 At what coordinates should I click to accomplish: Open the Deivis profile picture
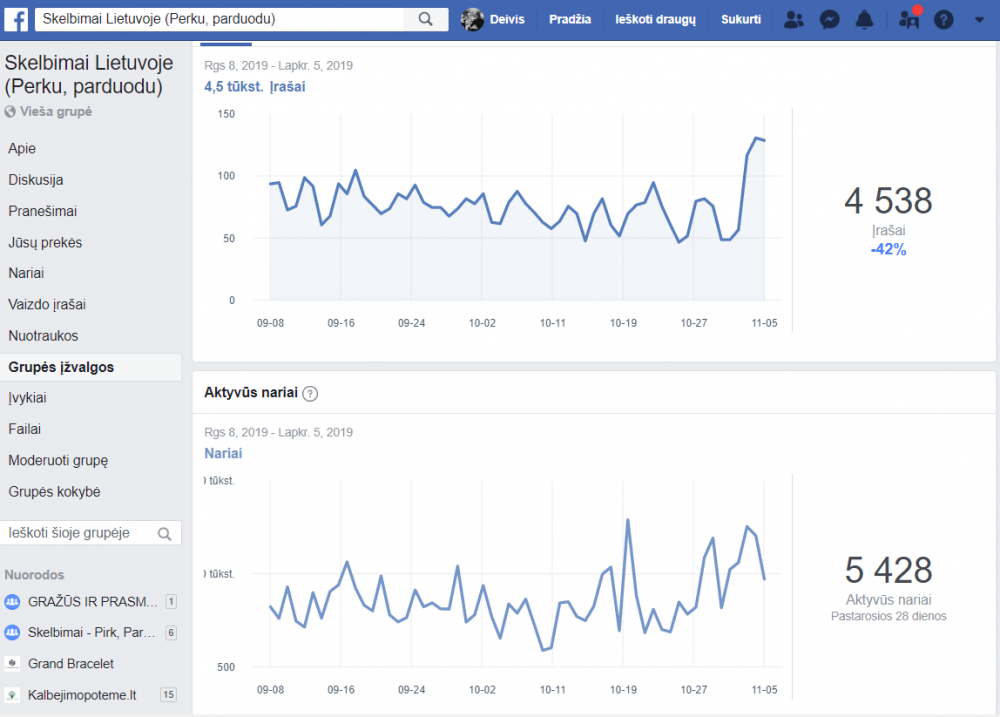coord(472,19)
